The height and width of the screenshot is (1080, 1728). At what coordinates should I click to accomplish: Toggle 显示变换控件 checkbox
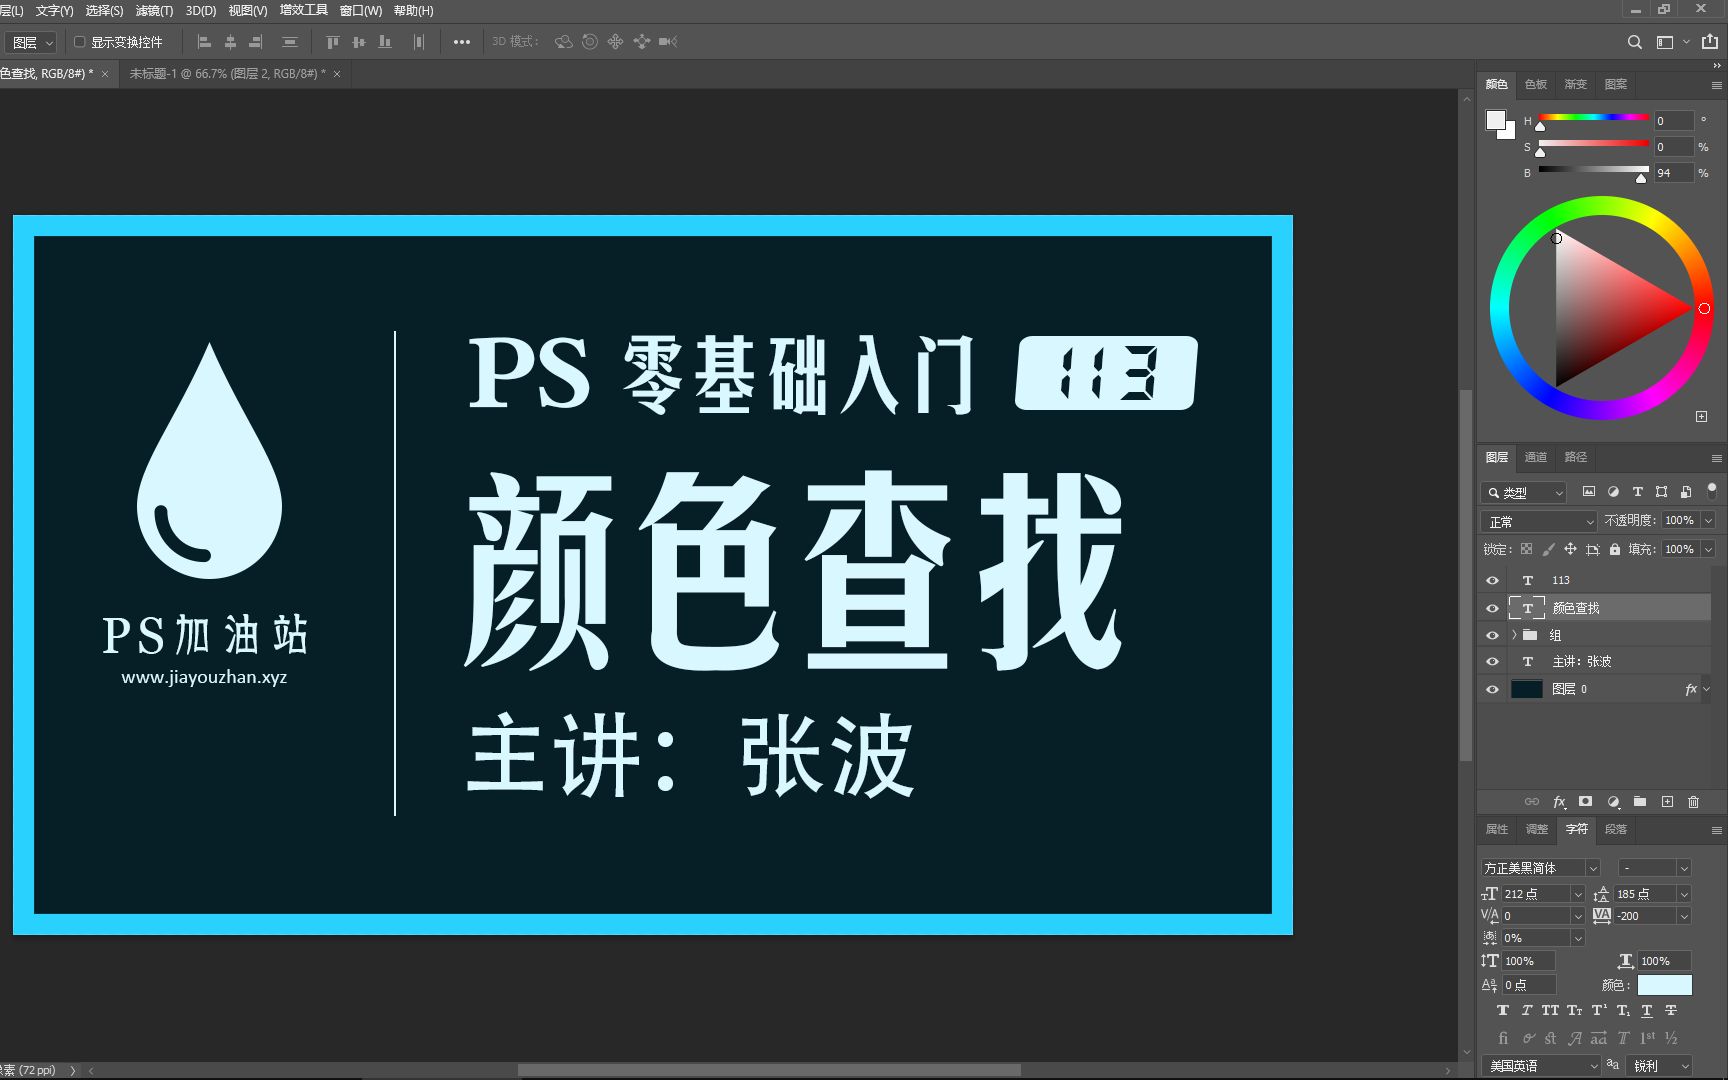pyautogui.click(x=81, y=41)
